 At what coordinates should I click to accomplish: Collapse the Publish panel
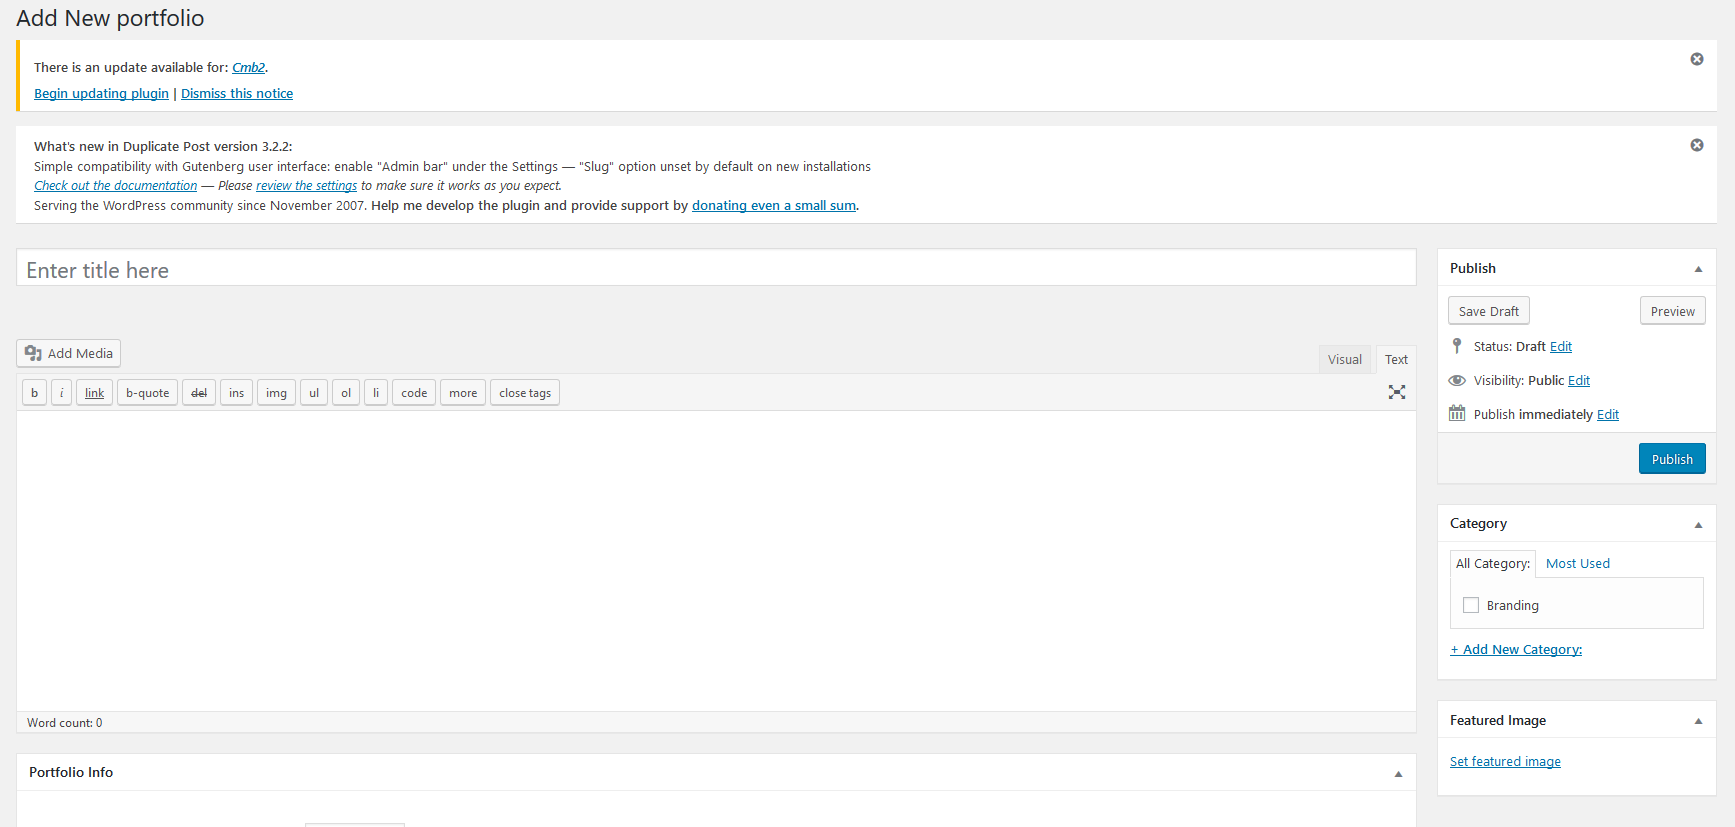(x=1697, y=269)
